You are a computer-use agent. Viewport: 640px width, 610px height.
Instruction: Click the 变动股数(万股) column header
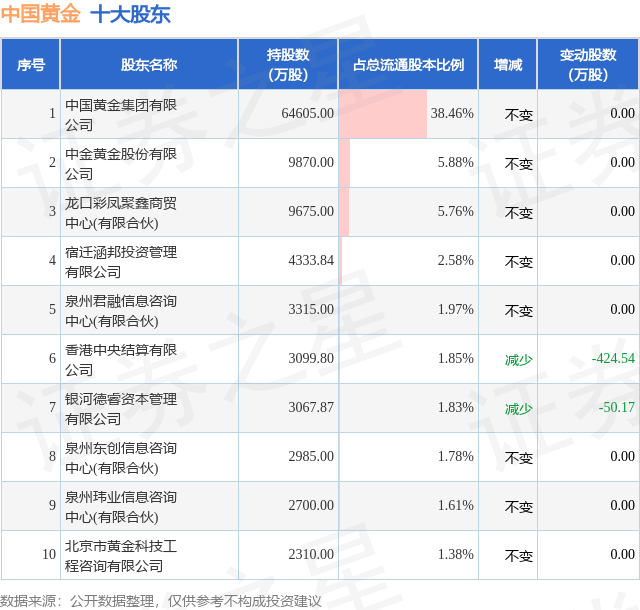pos(588,65)
